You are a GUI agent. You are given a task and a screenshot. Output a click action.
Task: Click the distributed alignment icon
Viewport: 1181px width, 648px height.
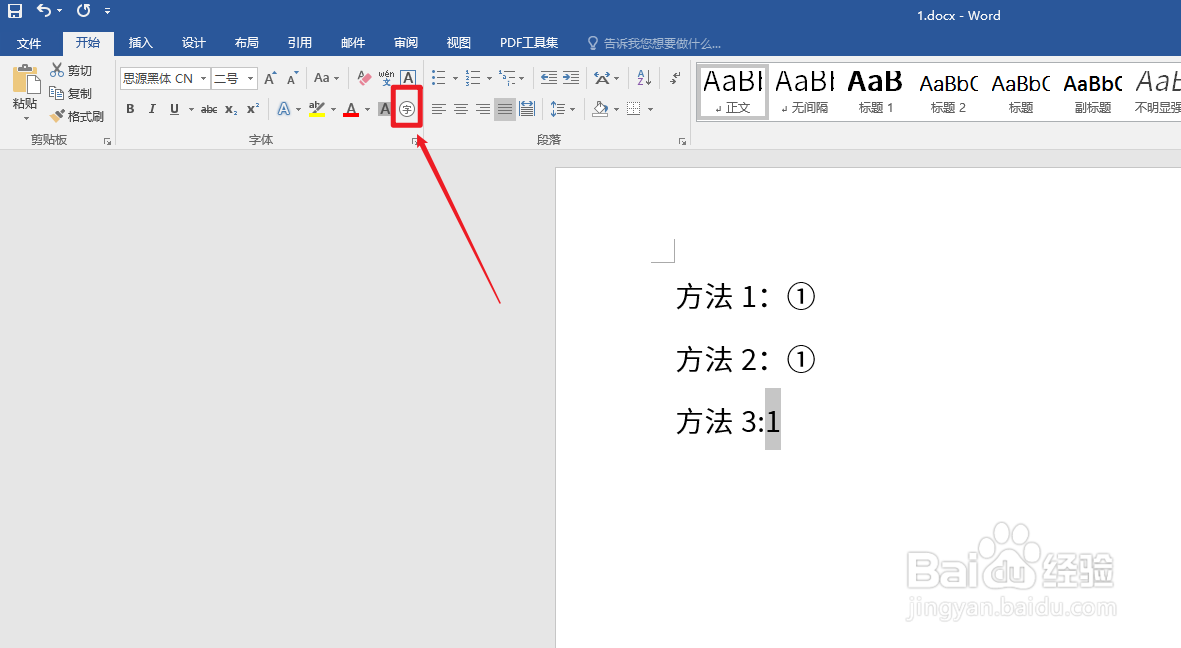(527, 109)
